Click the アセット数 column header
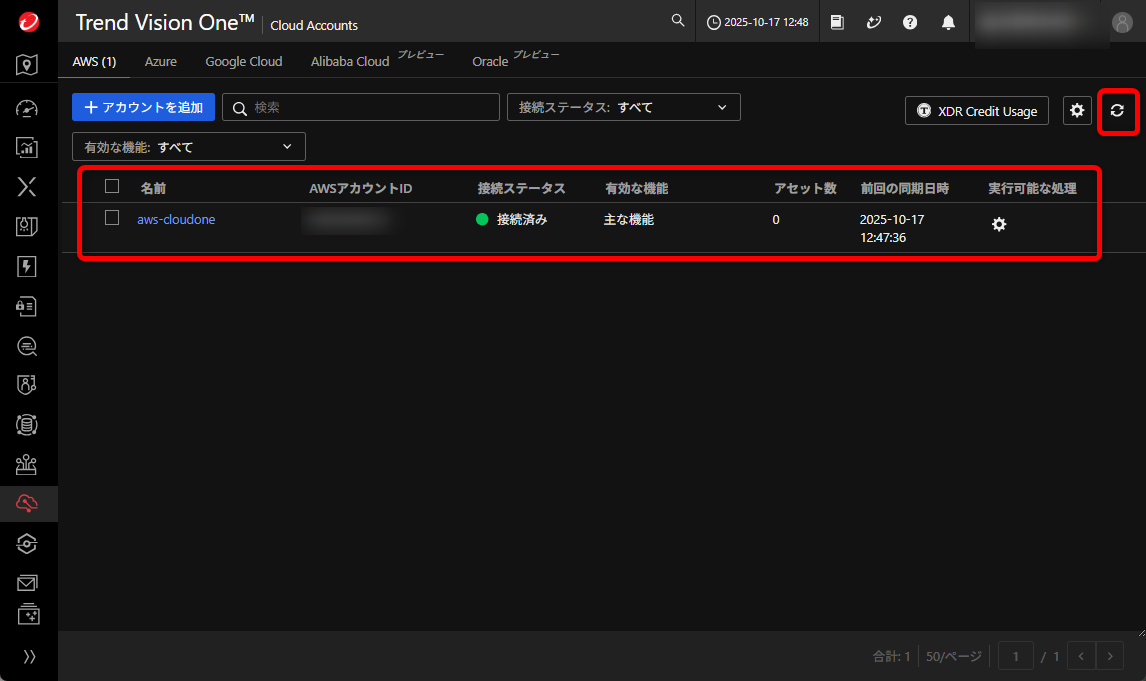The height and width of the screenshot is (681, 1146). [805, 189]
